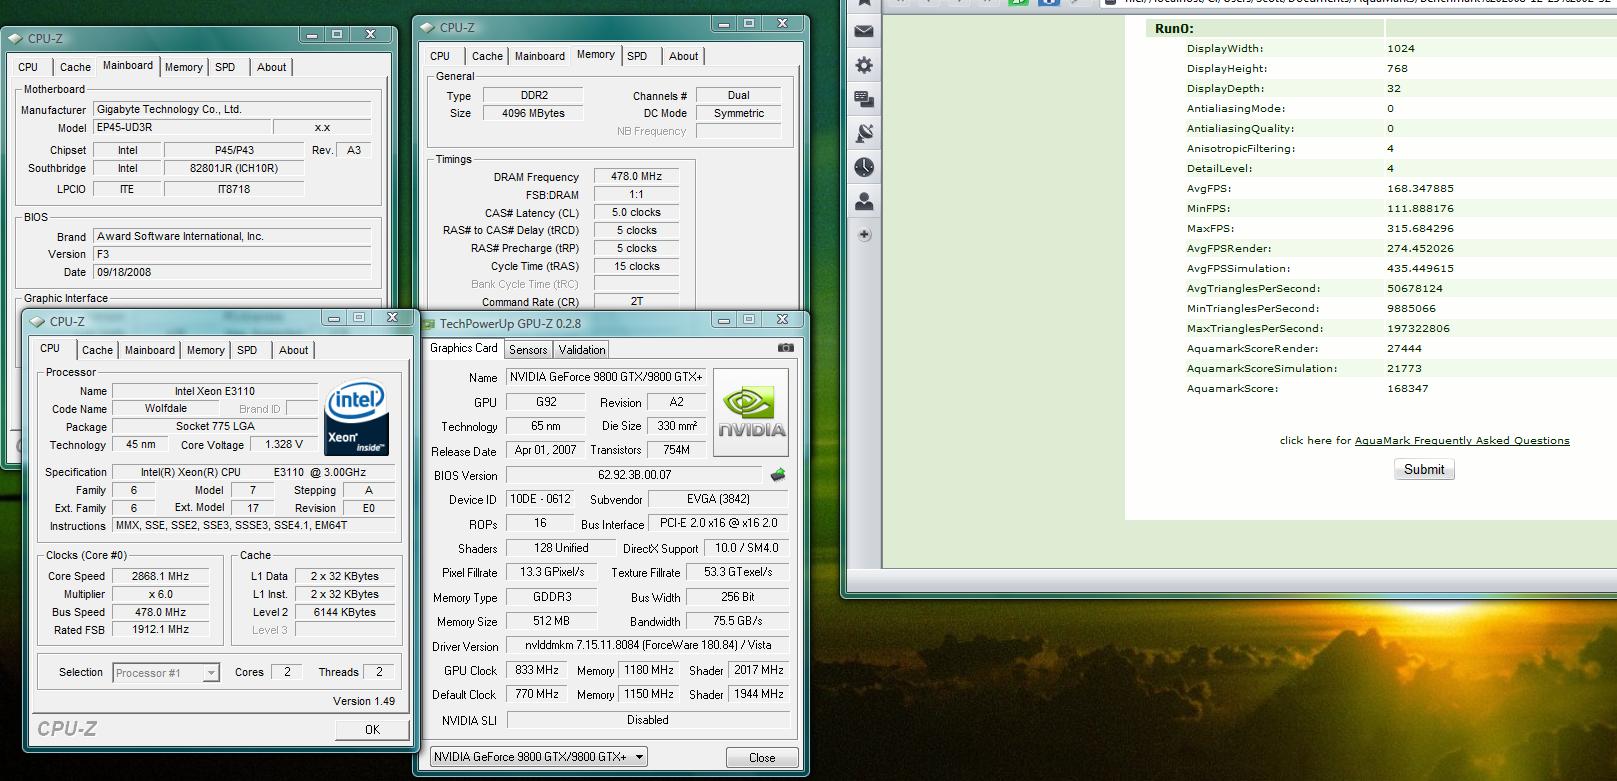The image size is (1617, 781).
Task: Click the Instructions MMX SSE field
Action: click(254, 526)
